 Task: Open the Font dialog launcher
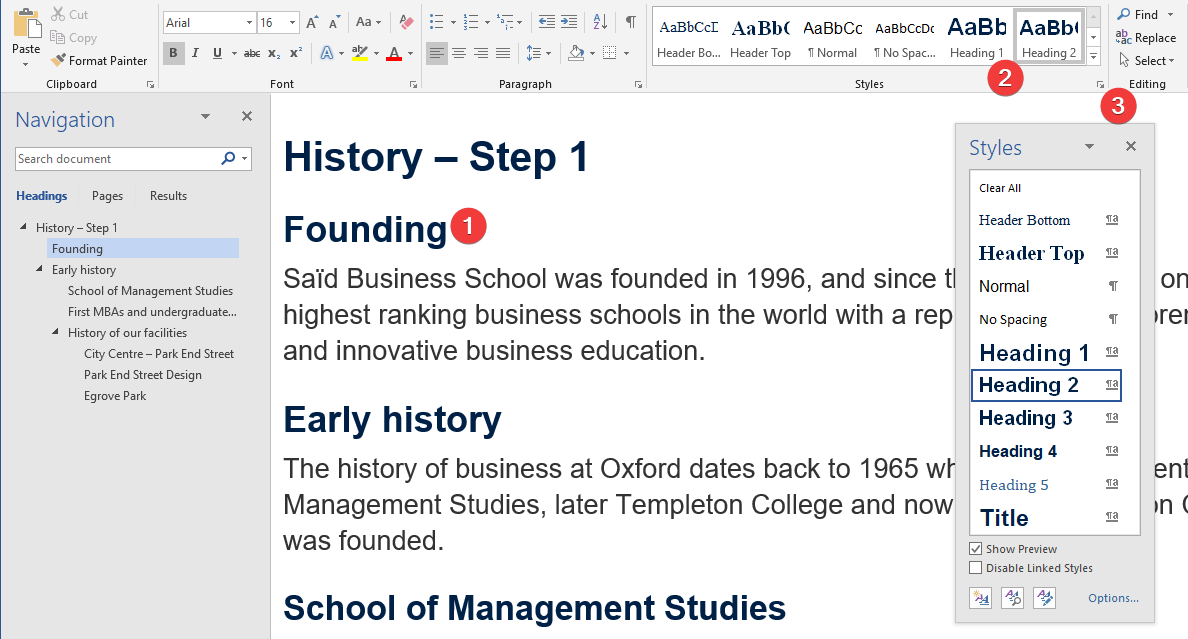tap(414, 85)
